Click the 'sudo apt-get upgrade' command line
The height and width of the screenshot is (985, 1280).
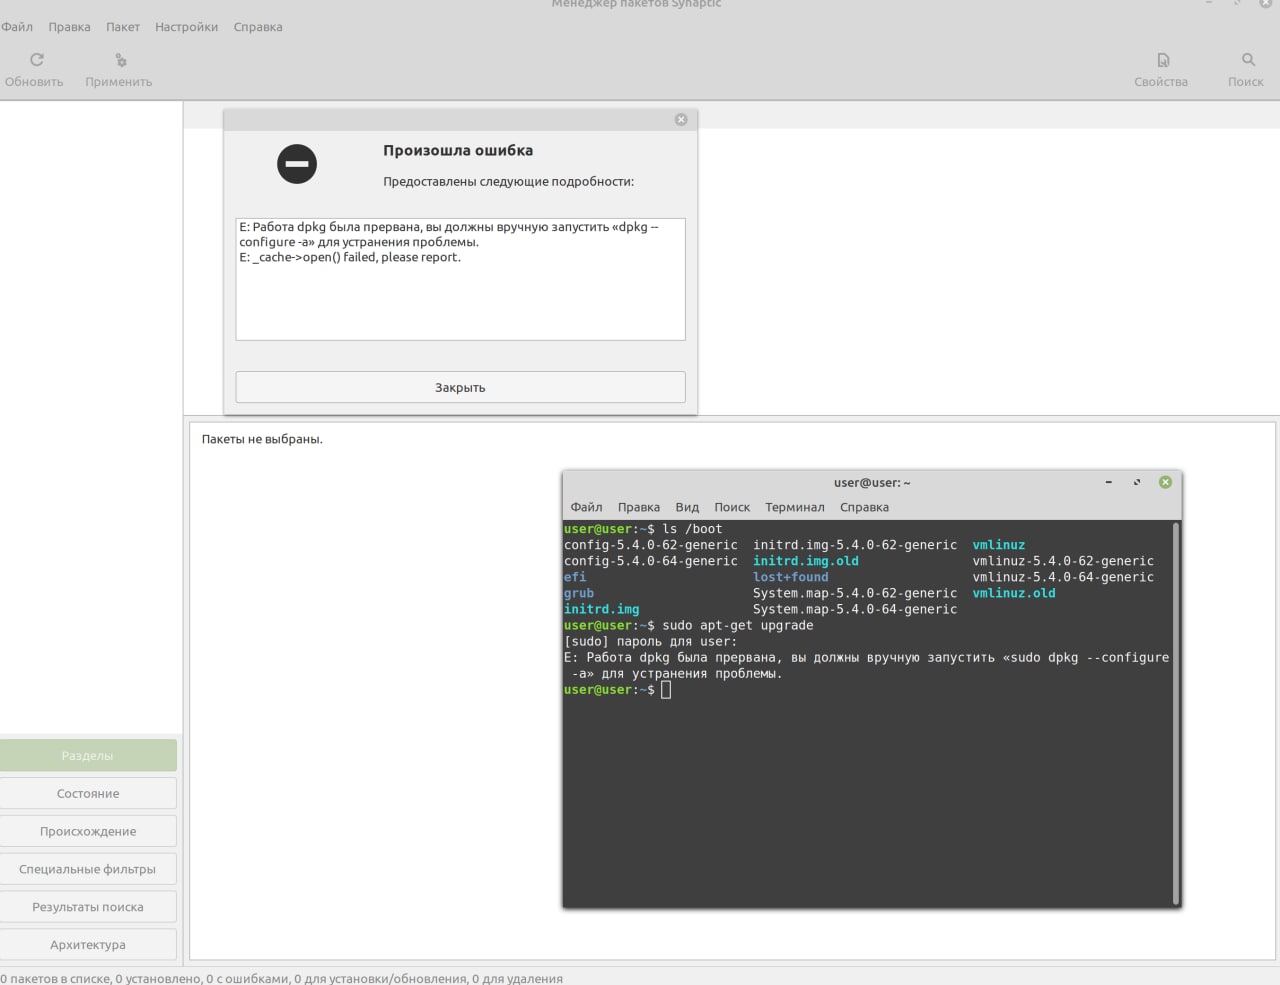point(738,625)
